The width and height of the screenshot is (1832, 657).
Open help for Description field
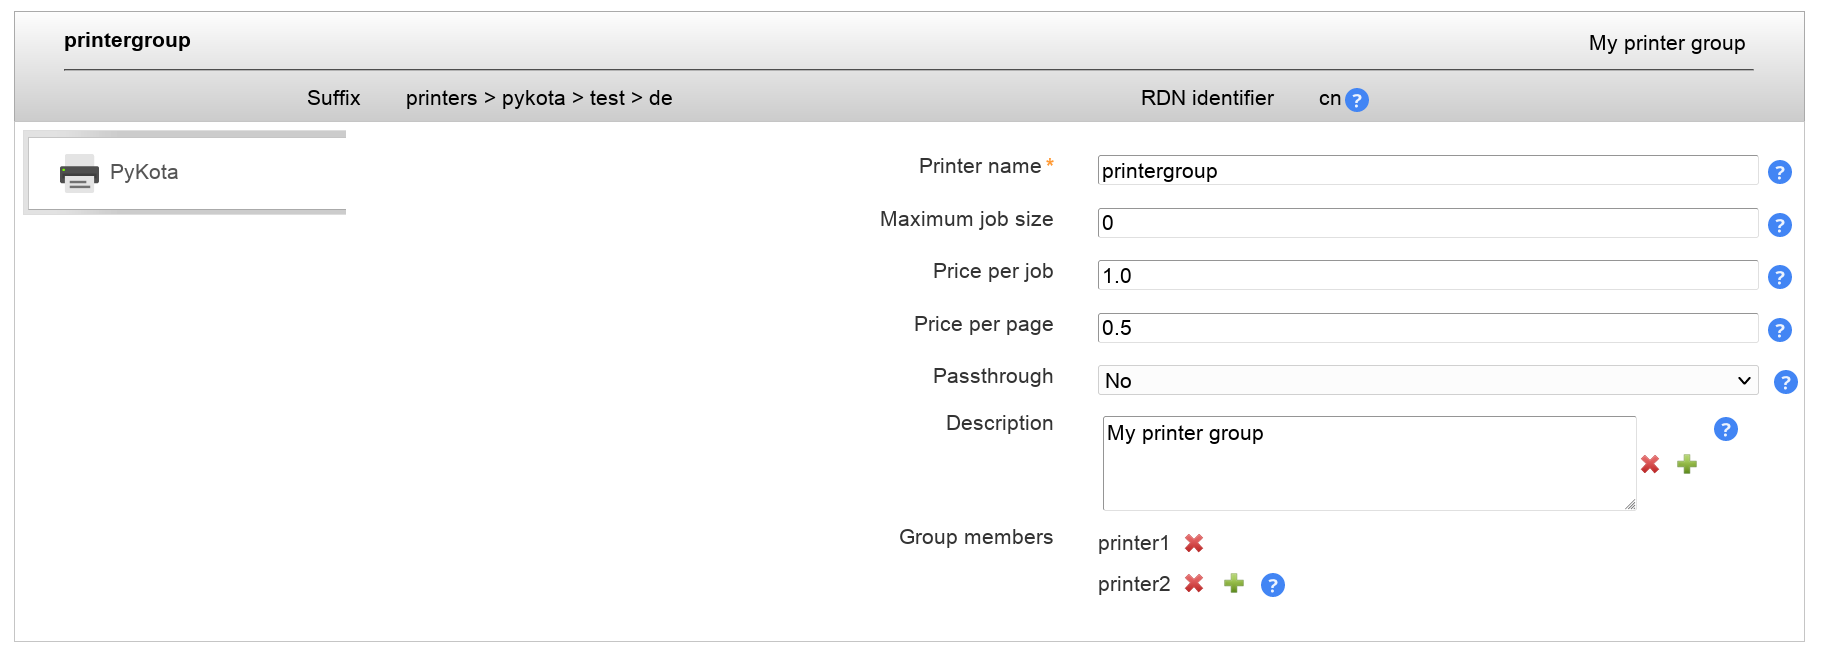pos(1725,429)
